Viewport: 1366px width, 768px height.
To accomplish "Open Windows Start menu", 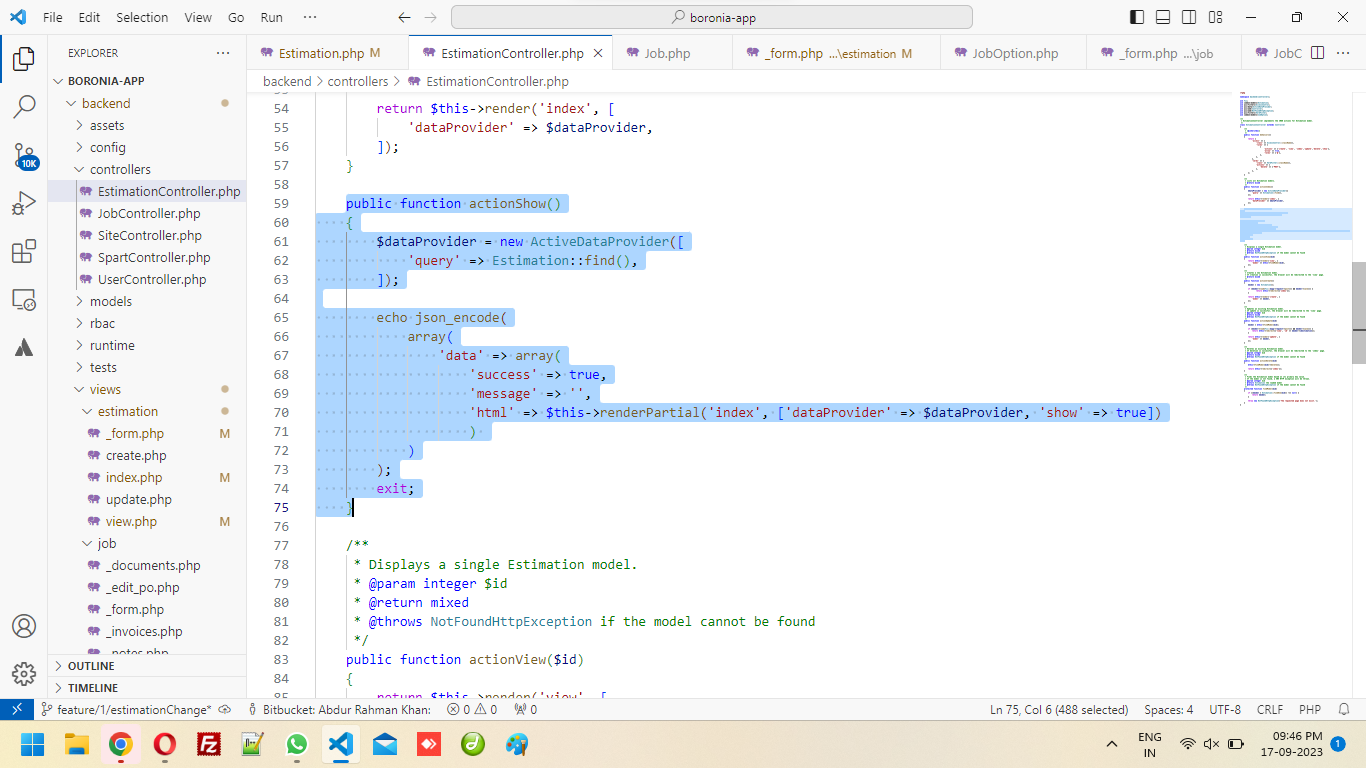I will [x=33, y=744].
